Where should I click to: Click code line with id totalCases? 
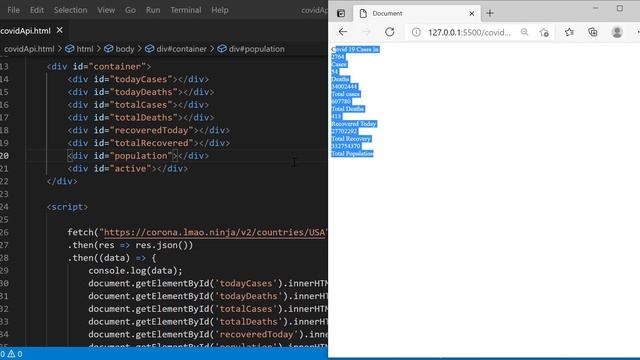tap(138, 104)
